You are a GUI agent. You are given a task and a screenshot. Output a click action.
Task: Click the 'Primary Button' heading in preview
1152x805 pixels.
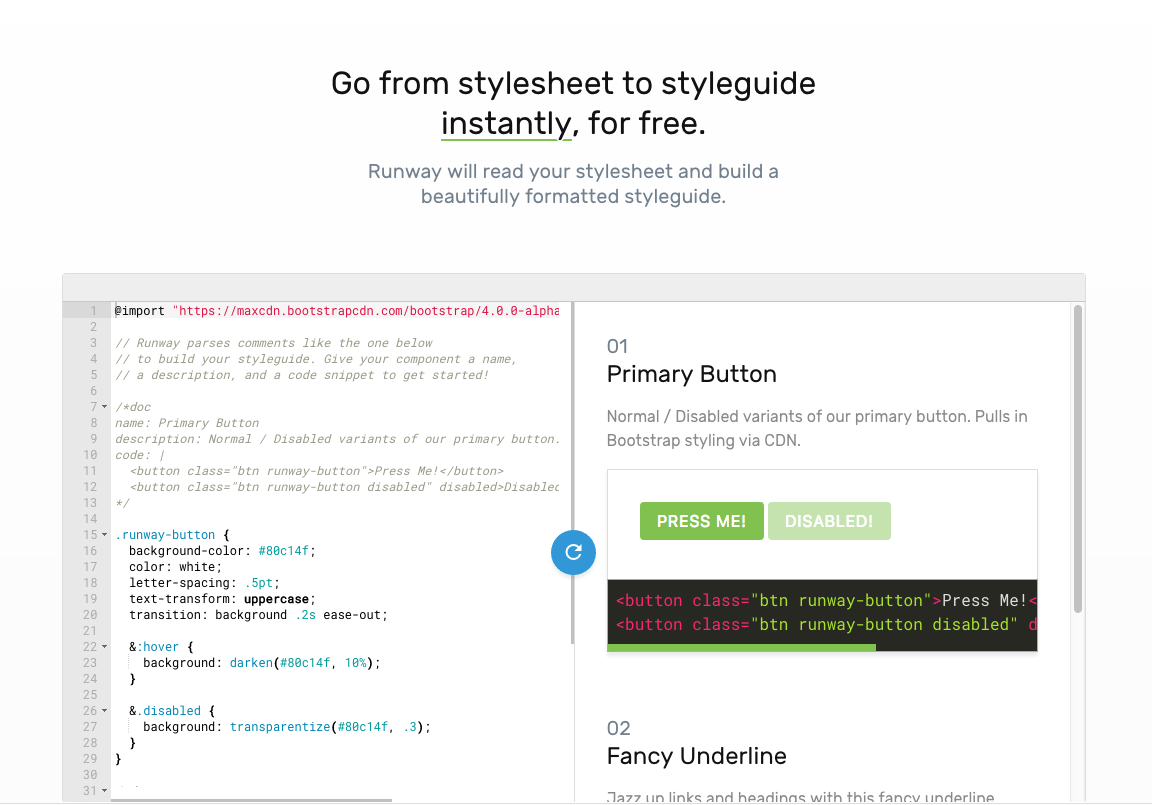(691, 375)
